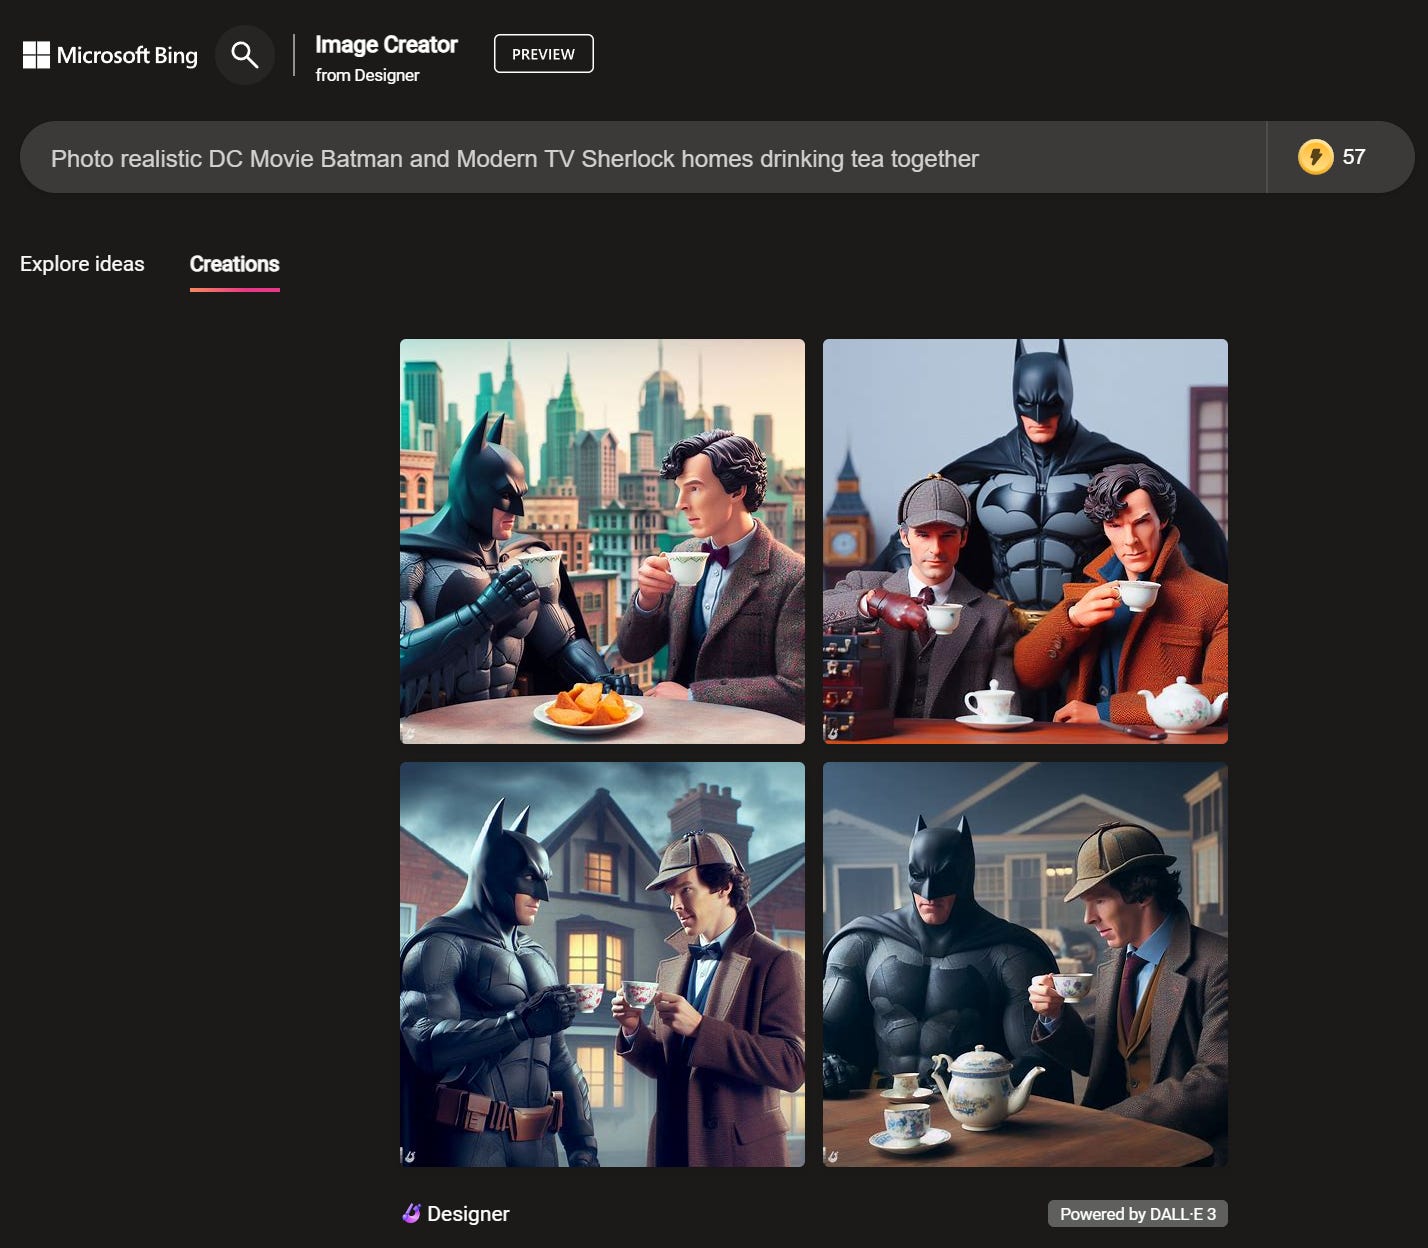Click the magnifier search icon
Viewport: 1428px width, 1248px height.
pyautogui.click(x=245, y=55)
